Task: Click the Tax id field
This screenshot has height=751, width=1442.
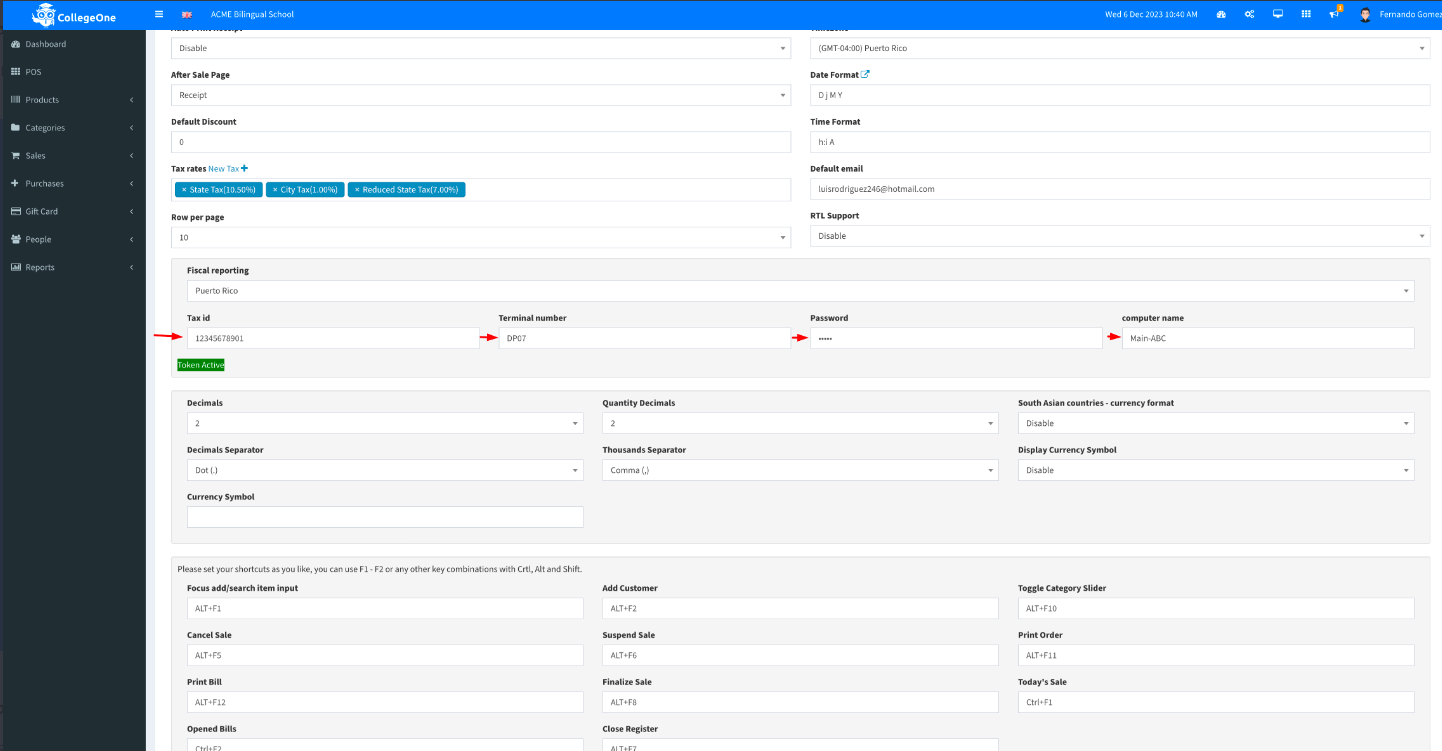Action: tap(333, 338)
